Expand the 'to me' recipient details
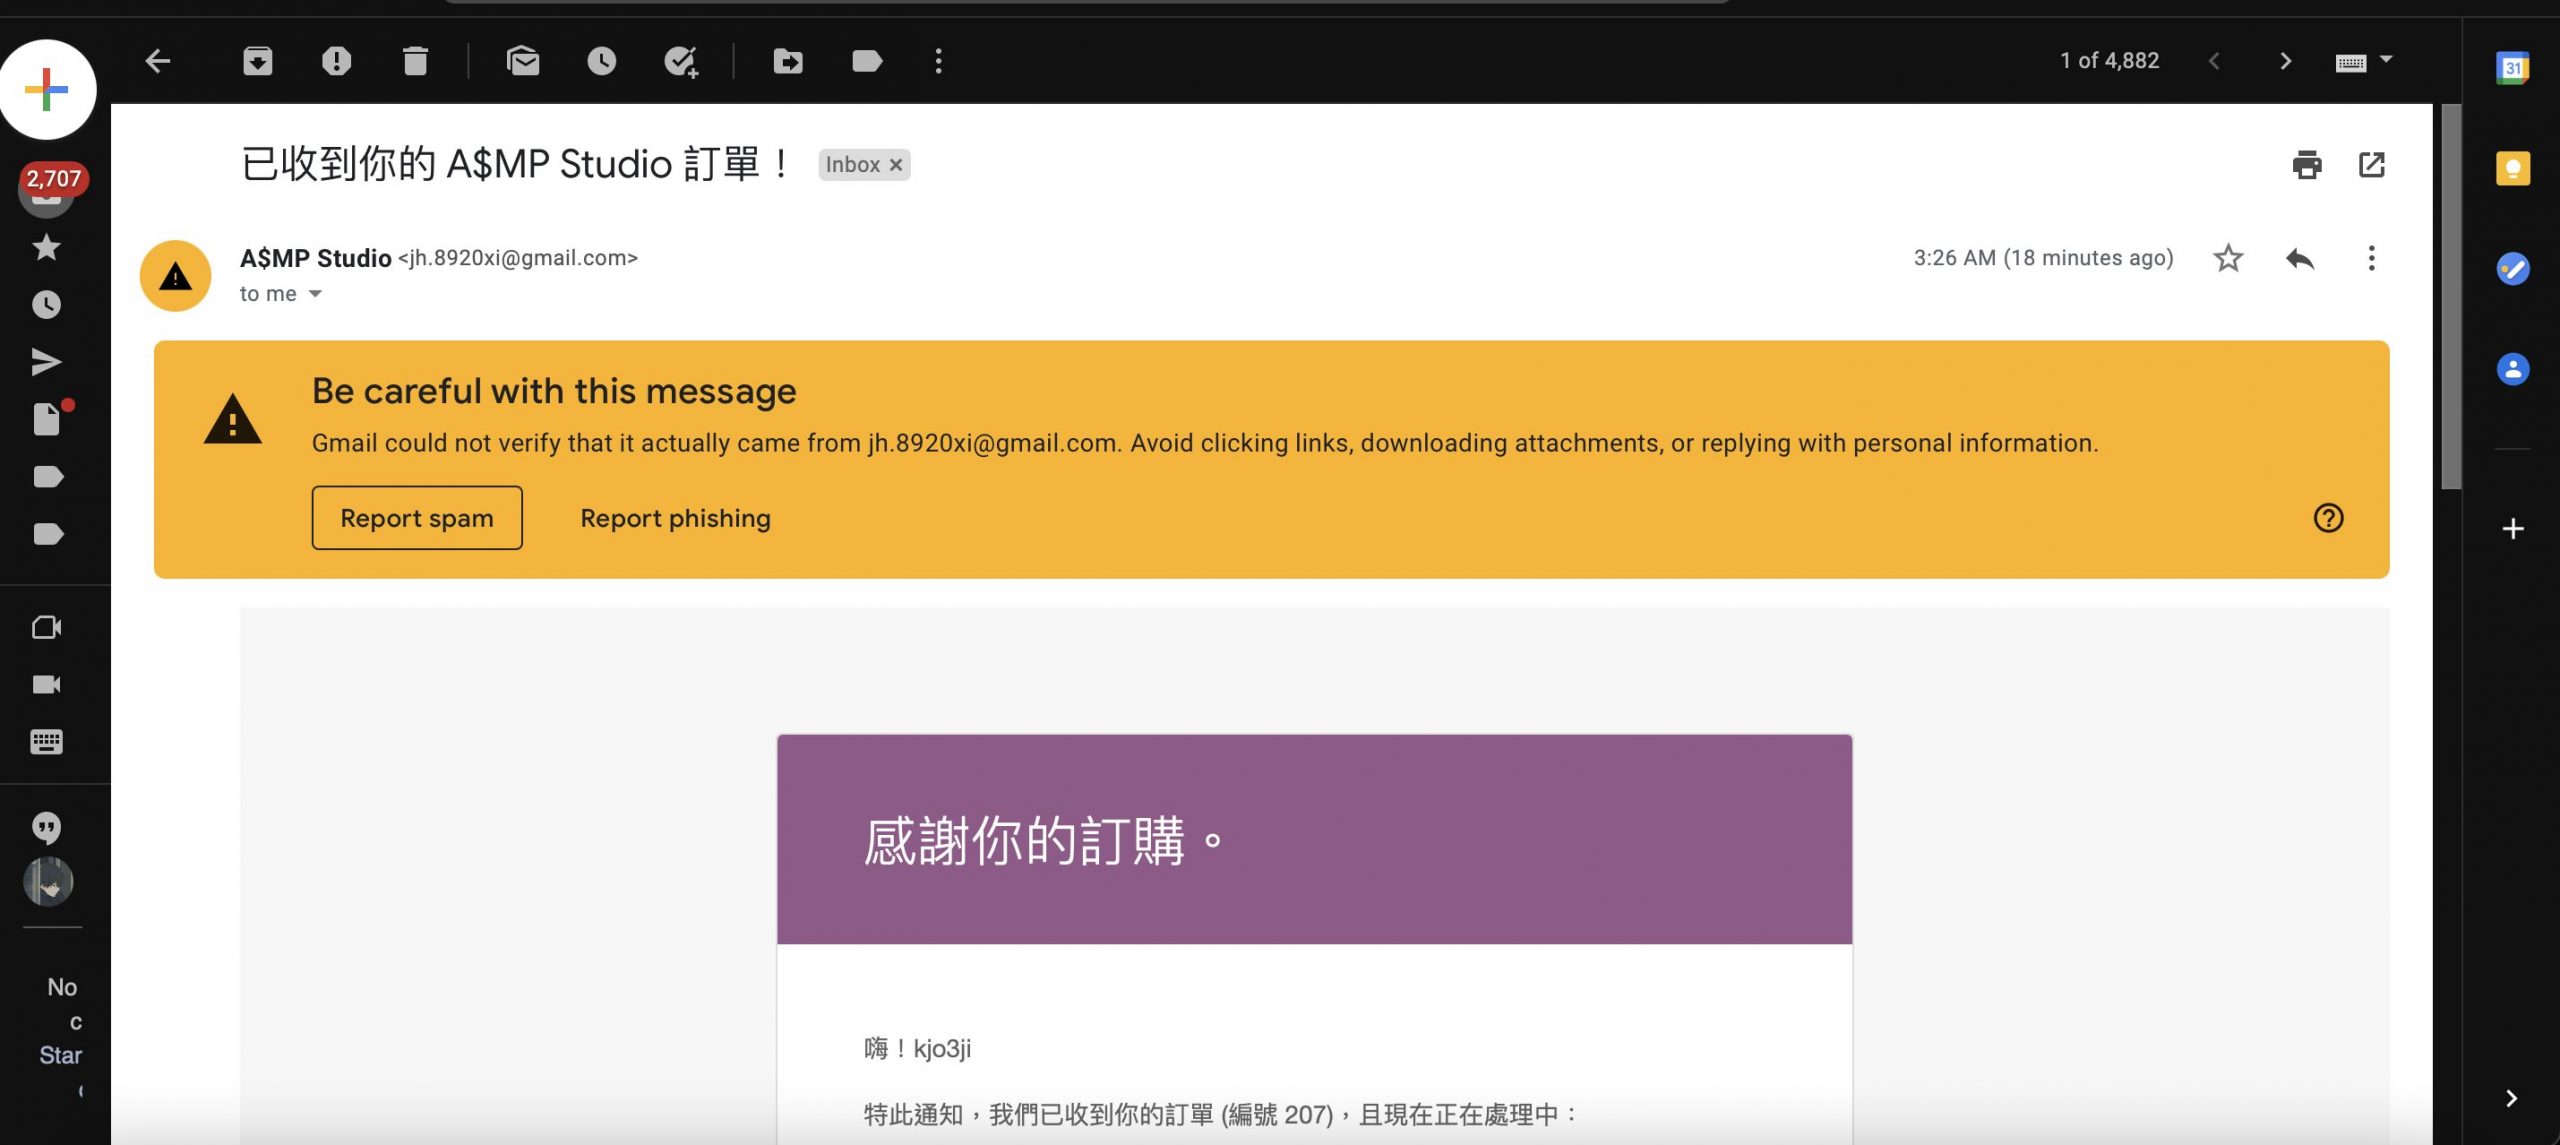 [315, 294]
